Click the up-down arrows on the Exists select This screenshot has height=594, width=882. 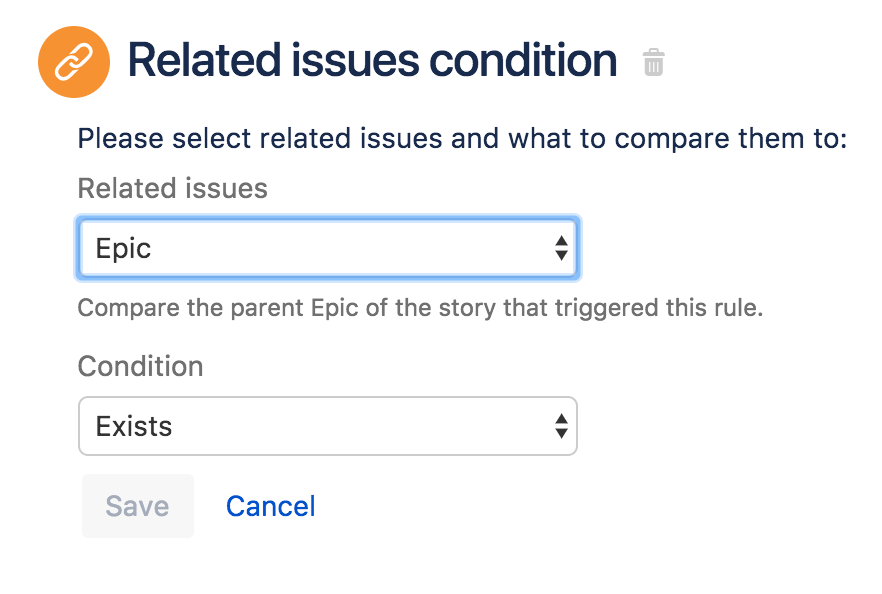click(561, 426)
